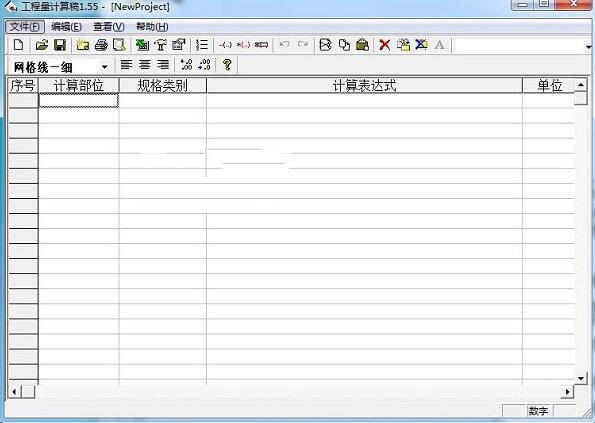Open the 查看(V) menu
This screenshot has height=423, width=595.
pyautogui.click(x=109, y=27)
